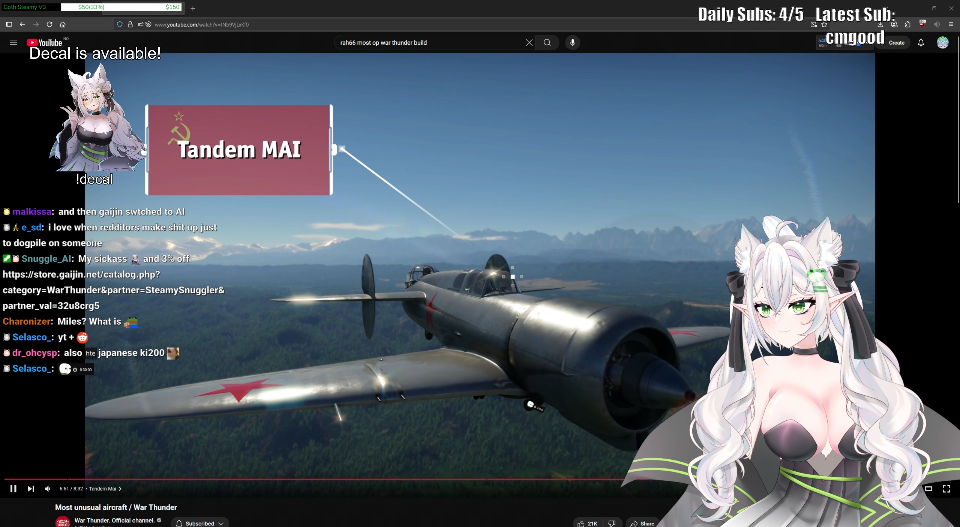Open the store.gaijin.net link in chat
This screenshot has width=960, height=527.
tap(113, 290)
